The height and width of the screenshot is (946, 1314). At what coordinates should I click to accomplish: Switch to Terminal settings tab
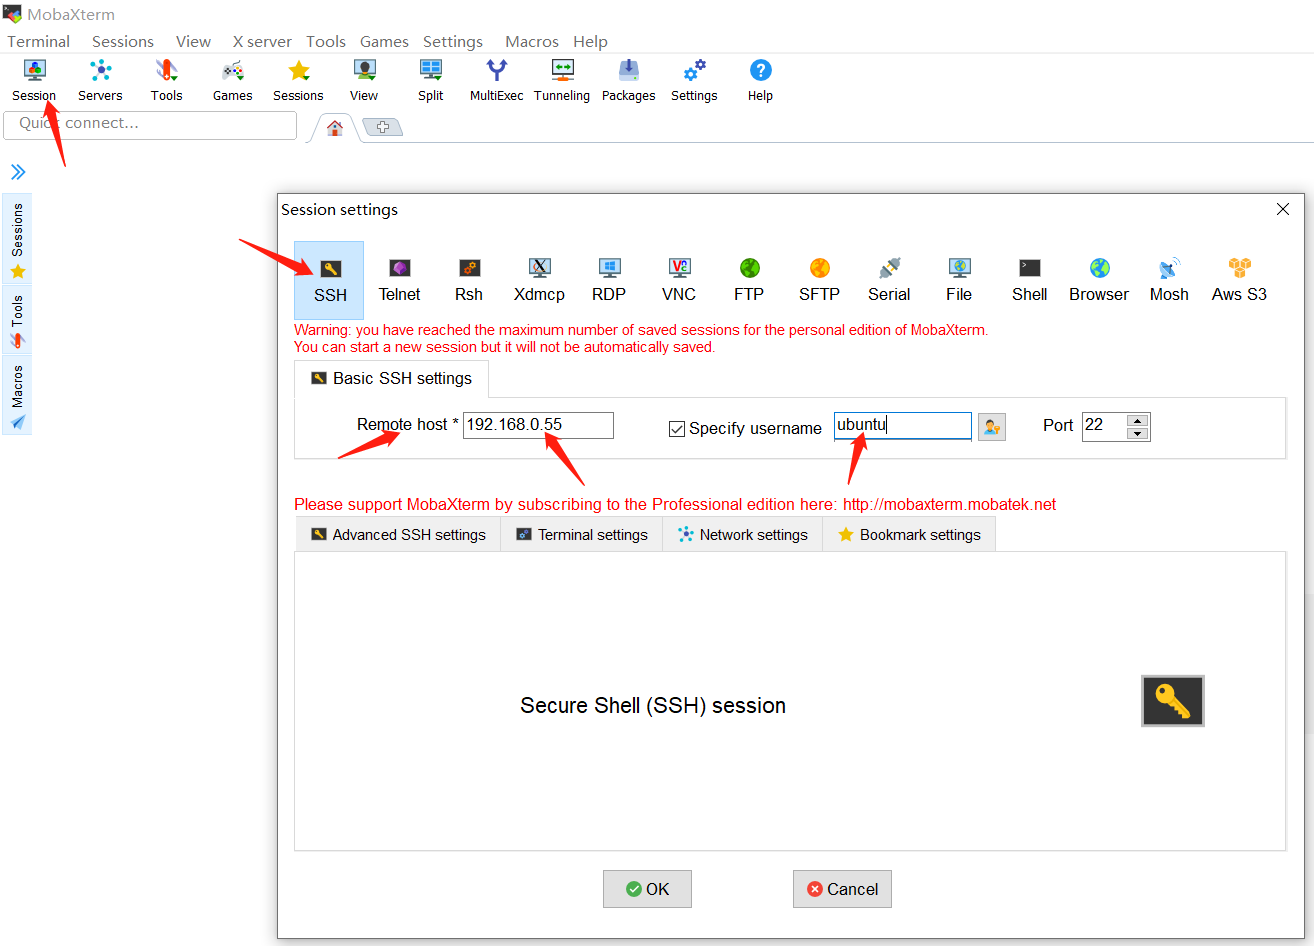coord(582,535)
